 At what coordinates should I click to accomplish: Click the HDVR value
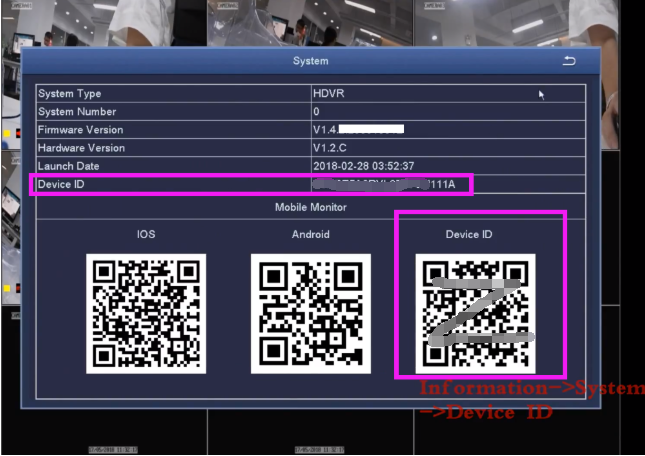[329, 93]
